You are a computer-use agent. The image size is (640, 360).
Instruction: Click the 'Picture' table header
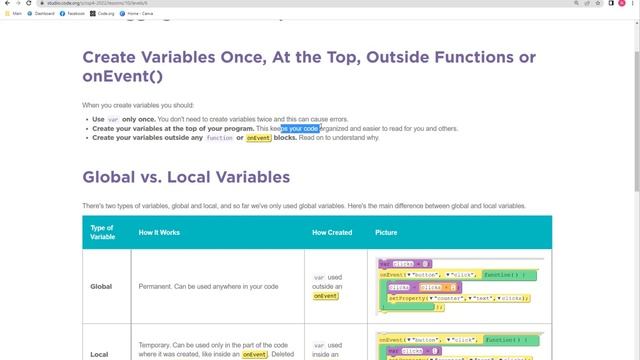pyautogui.click(x=386, y=232)
